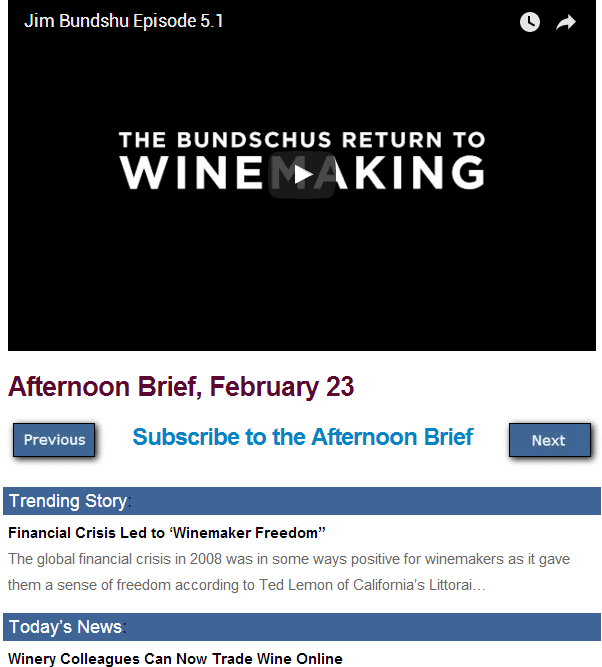Image resolution: width=602 pixels, height=667 pixels.
Task: Click the Watch Later clock icon
Action: pos(530,22)
